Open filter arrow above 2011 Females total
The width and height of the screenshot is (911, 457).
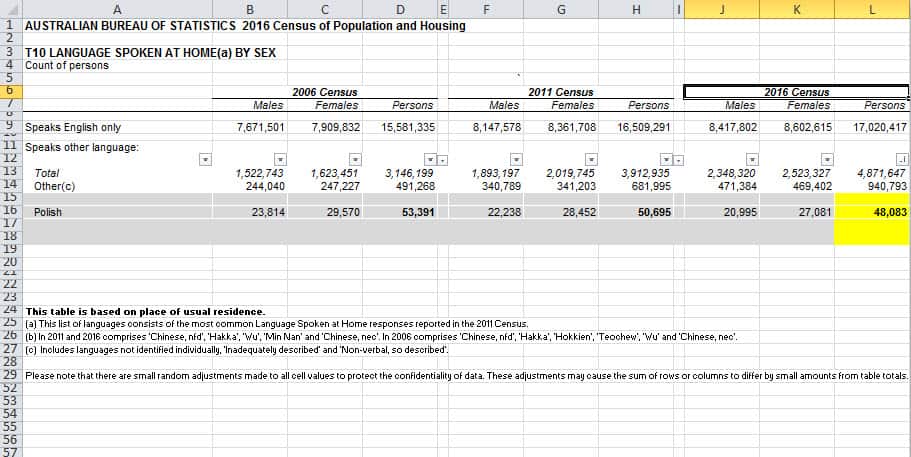click(x=591, y=159)
